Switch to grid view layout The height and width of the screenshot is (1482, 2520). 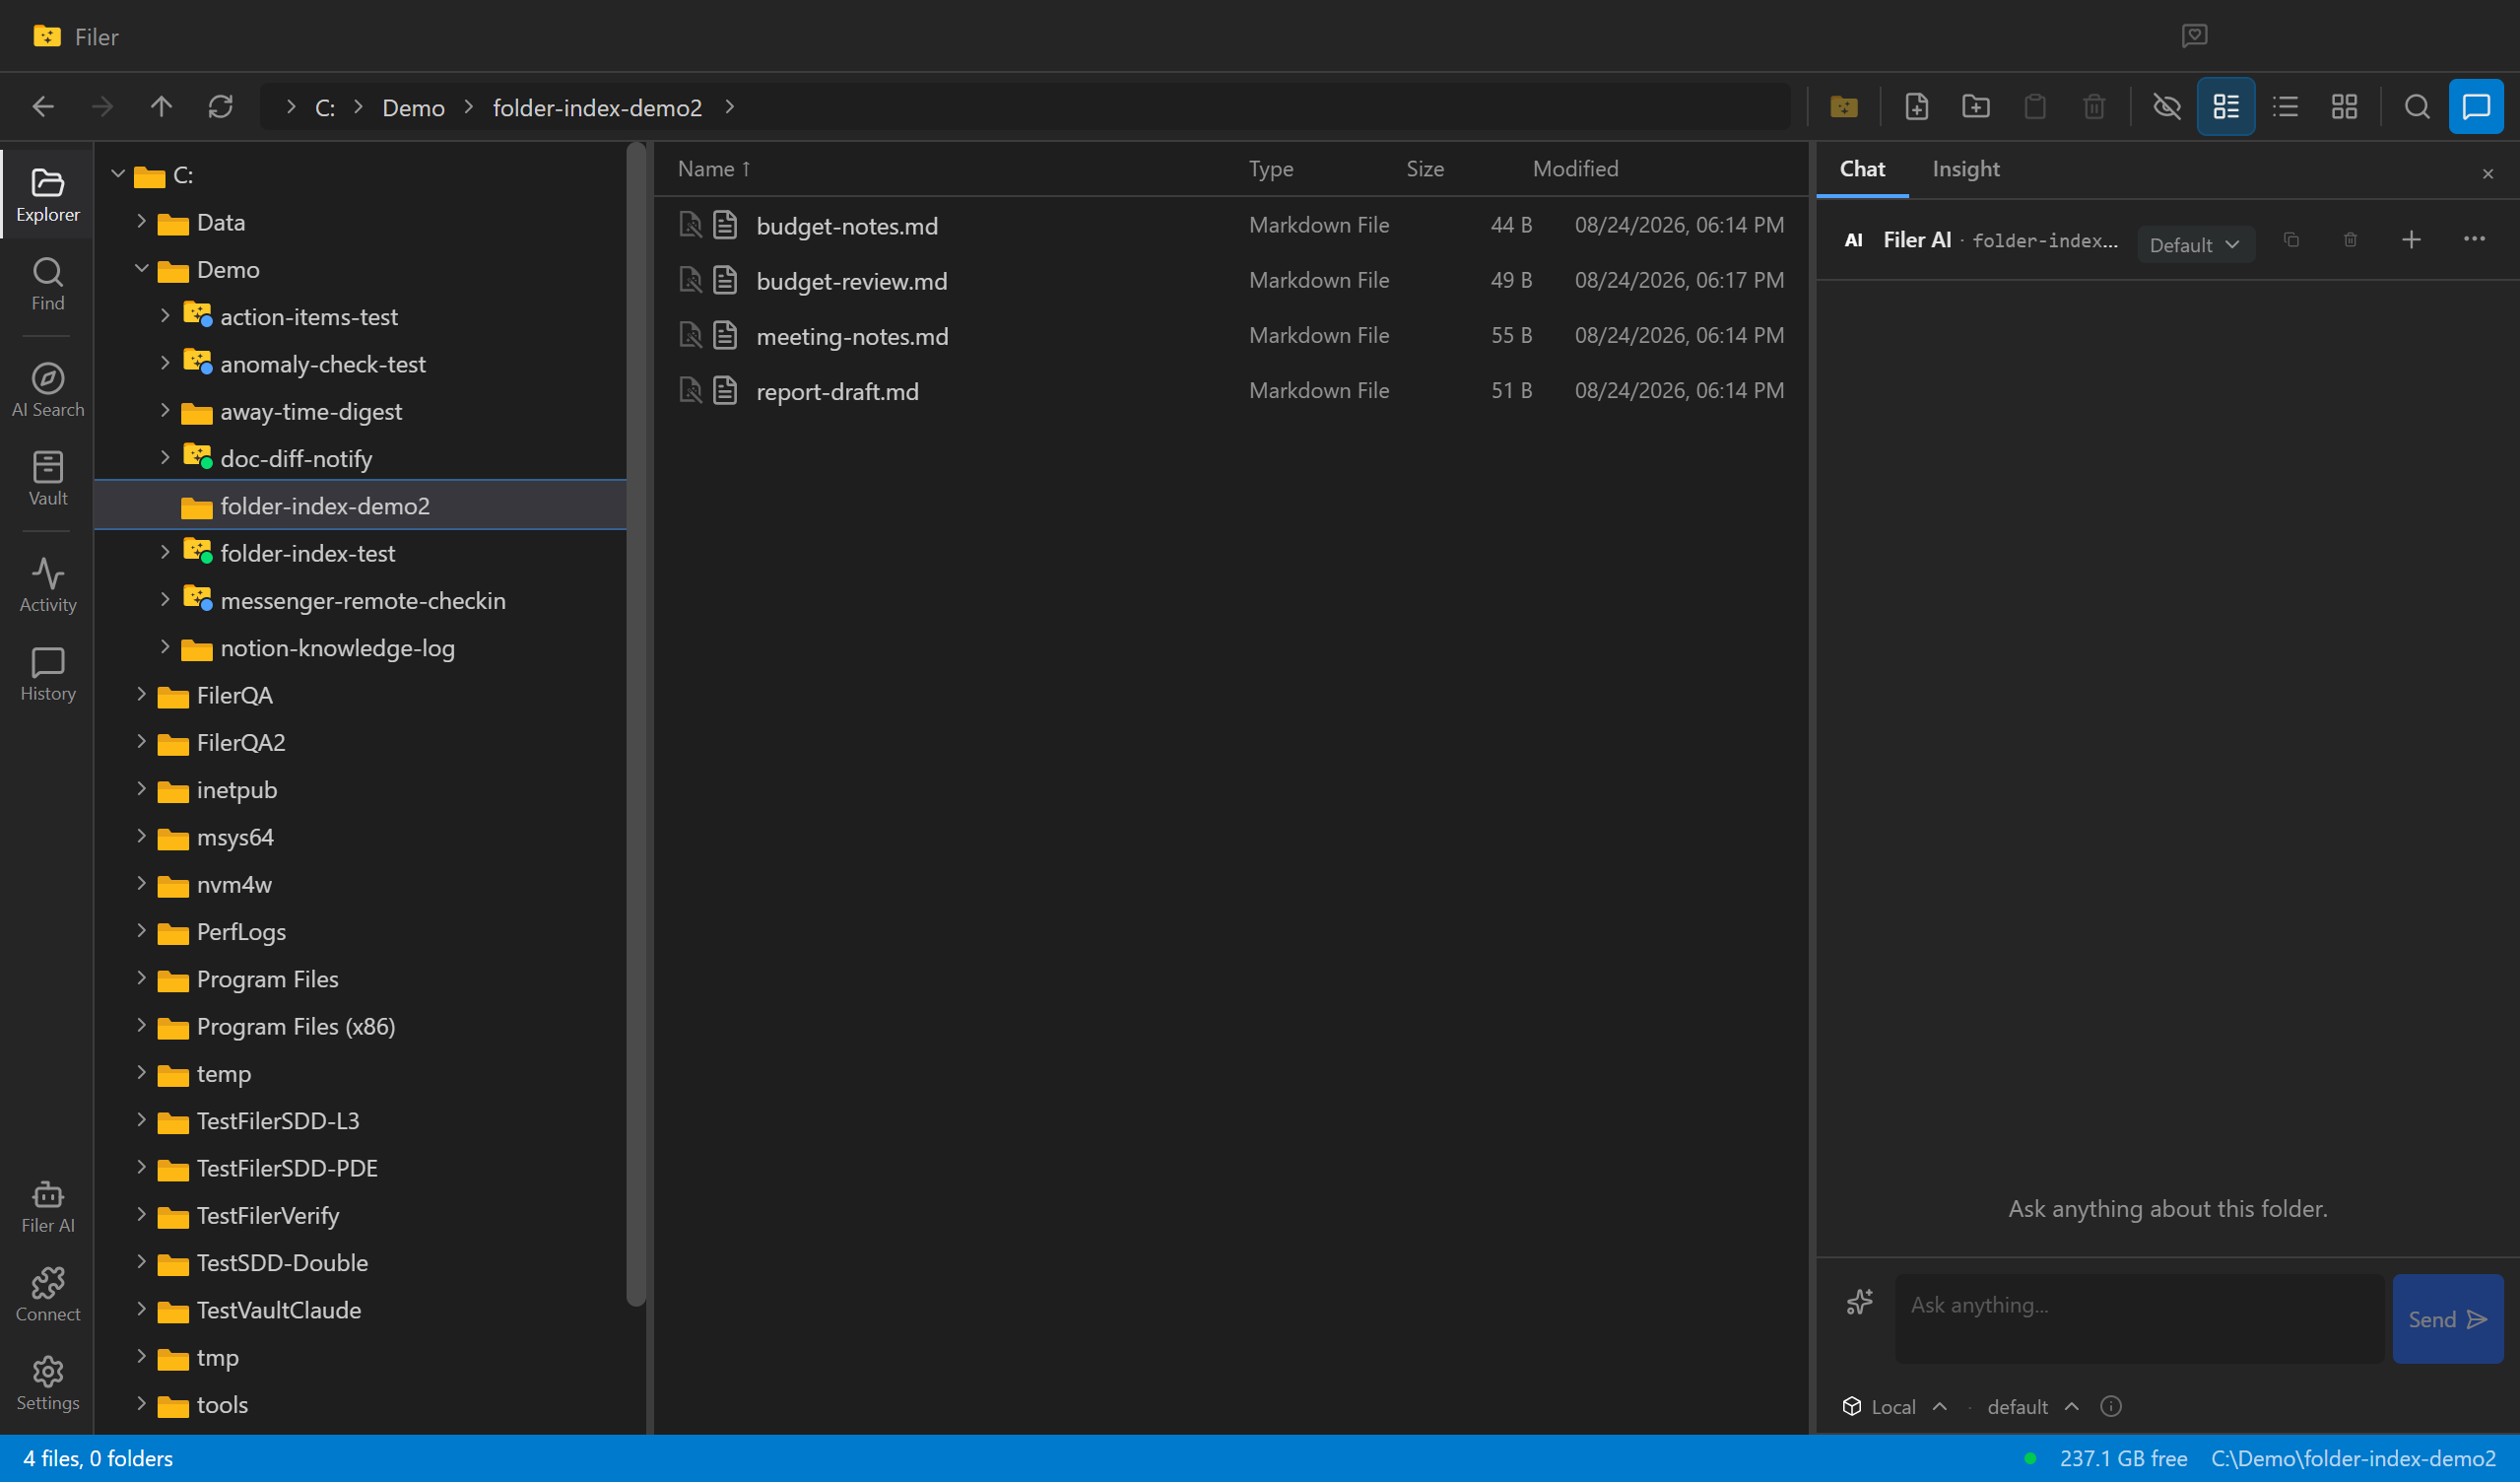[x=2345, y=107]
